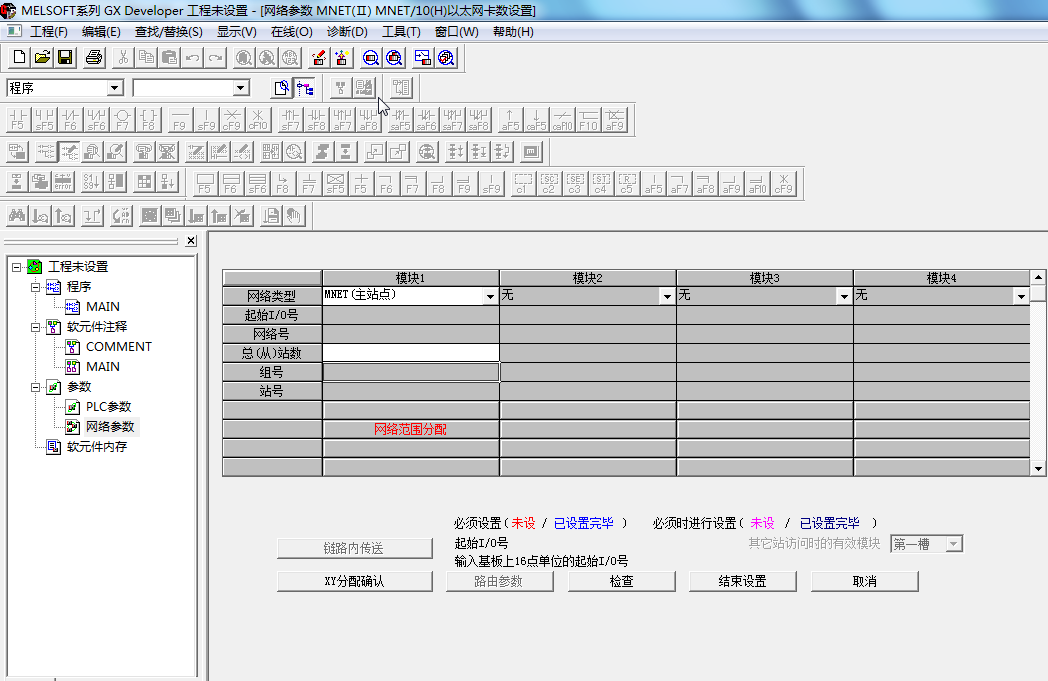Click the Print icon in the toolbar
Image resolution: width=1048 pixels, height=681 pixels.
point(94,58)
